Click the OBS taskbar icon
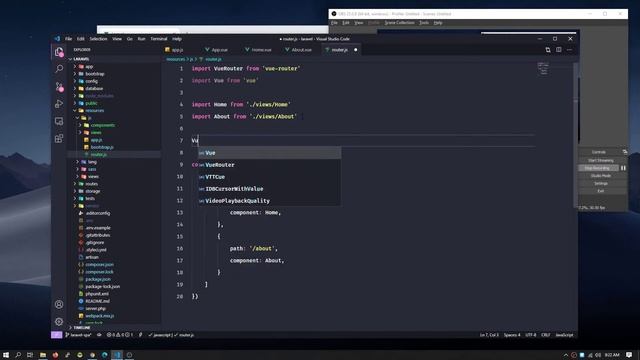The width and height of the screenshot is (640, 360). (x=129, y=355)
